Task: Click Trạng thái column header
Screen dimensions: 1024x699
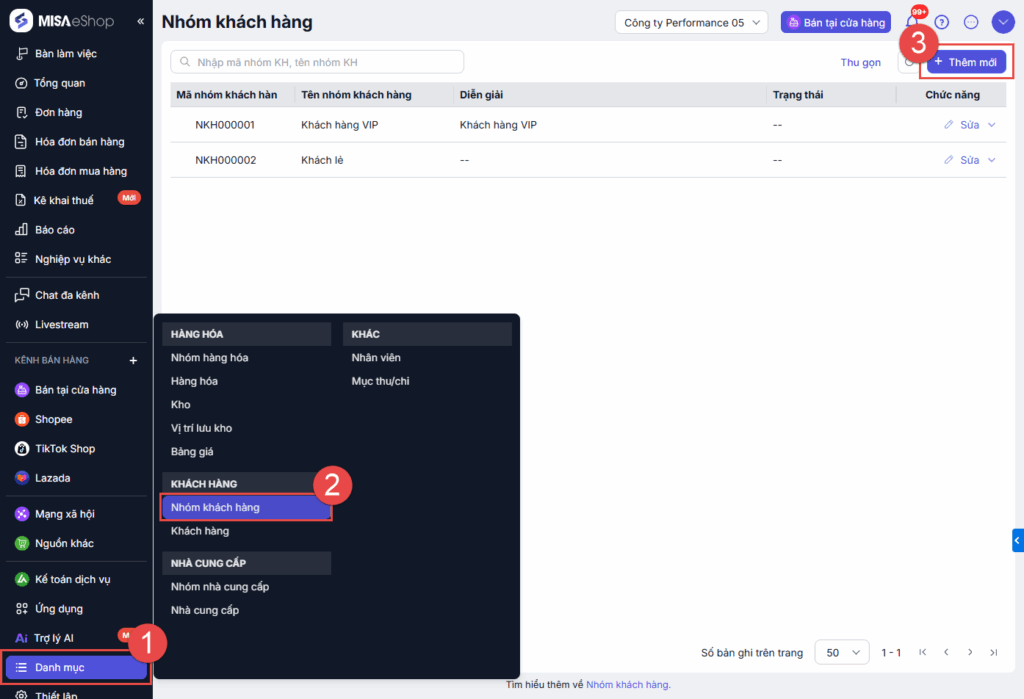Action: (x=798, y=95)
